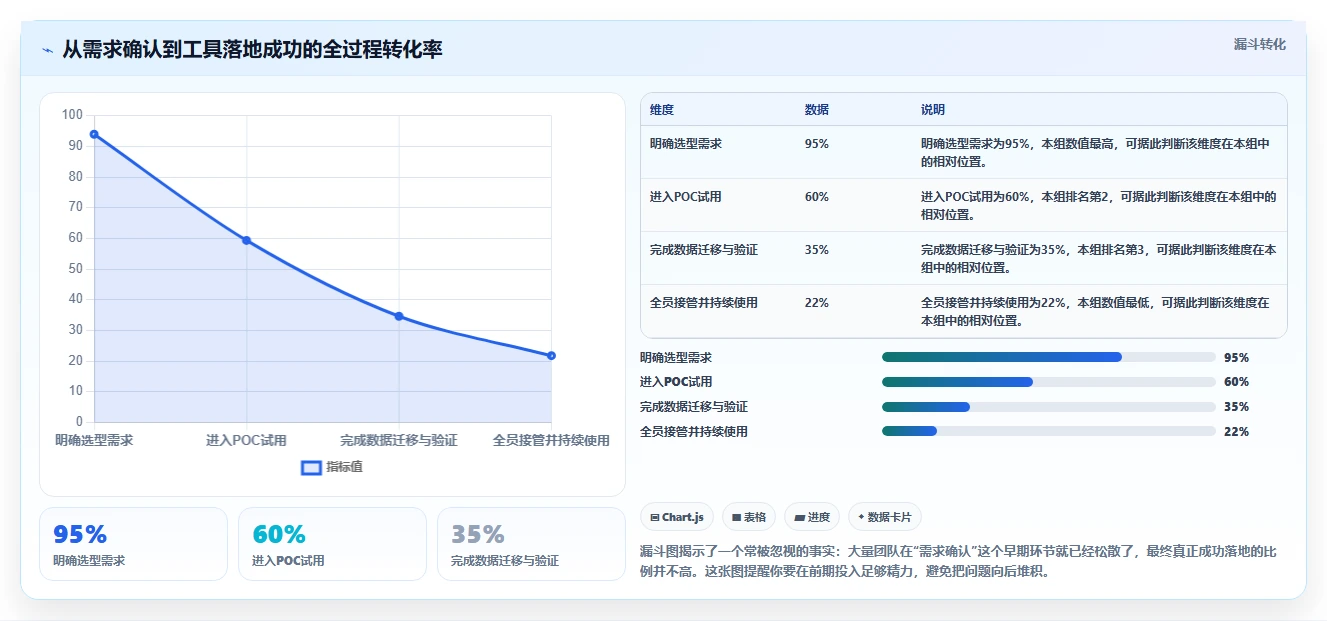This screenshot has width=1327, height=621.
Task: Open the 60% 进入POC试用 stat card
Action: 332,544
